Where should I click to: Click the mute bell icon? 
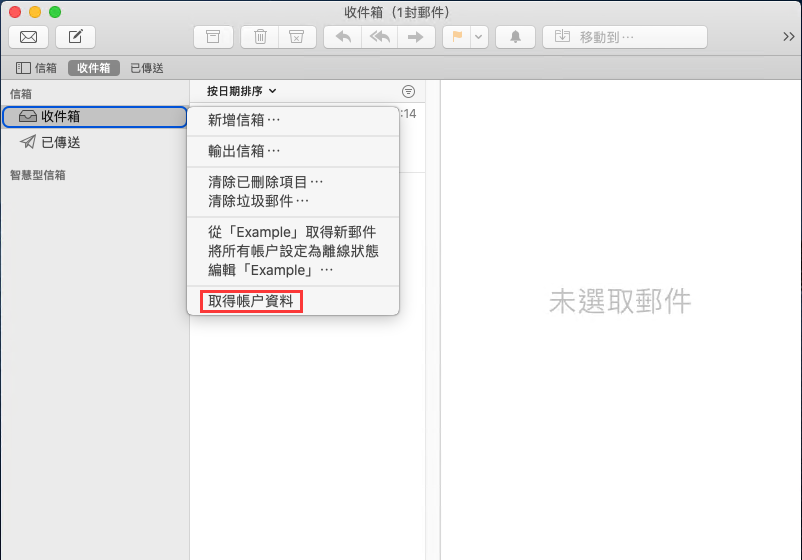[x=516, y=37]
